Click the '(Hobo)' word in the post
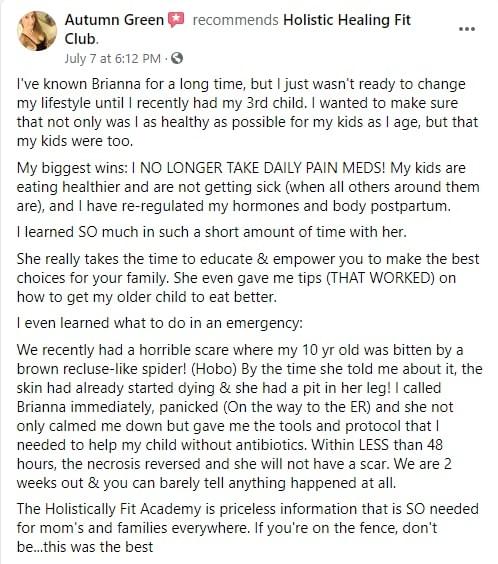The height and width of the screenshot is (564, 498). (214, 369)
